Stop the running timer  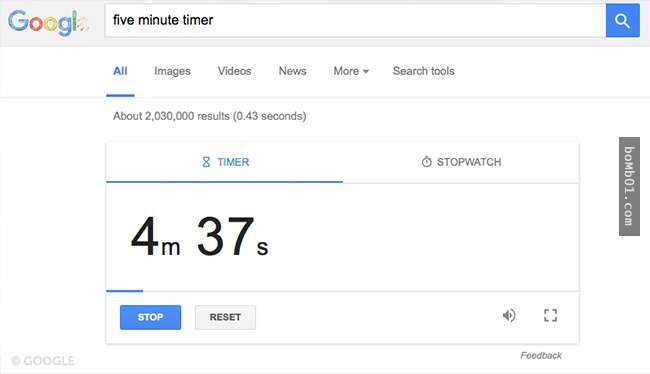tap(150, 317)
